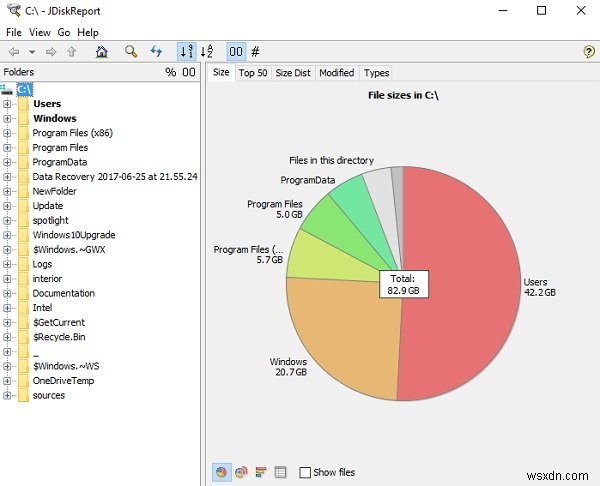
Task: Click the Home folder toolbar icon
Action: tap(101, 51)
